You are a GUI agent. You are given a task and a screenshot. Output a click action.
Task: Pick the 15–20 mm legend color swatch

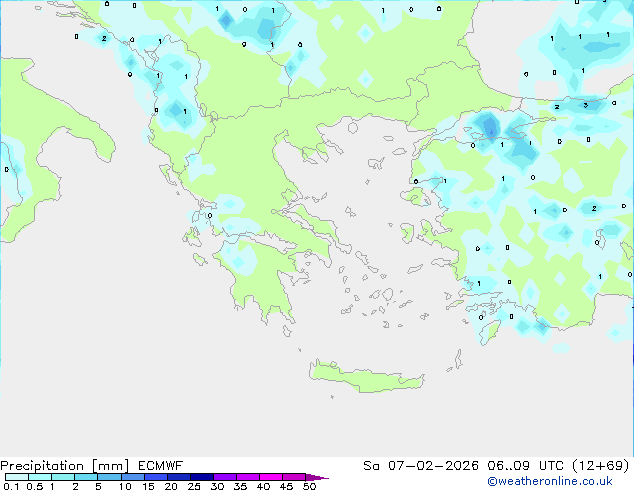pyautogui.click(x=156, y=477)
